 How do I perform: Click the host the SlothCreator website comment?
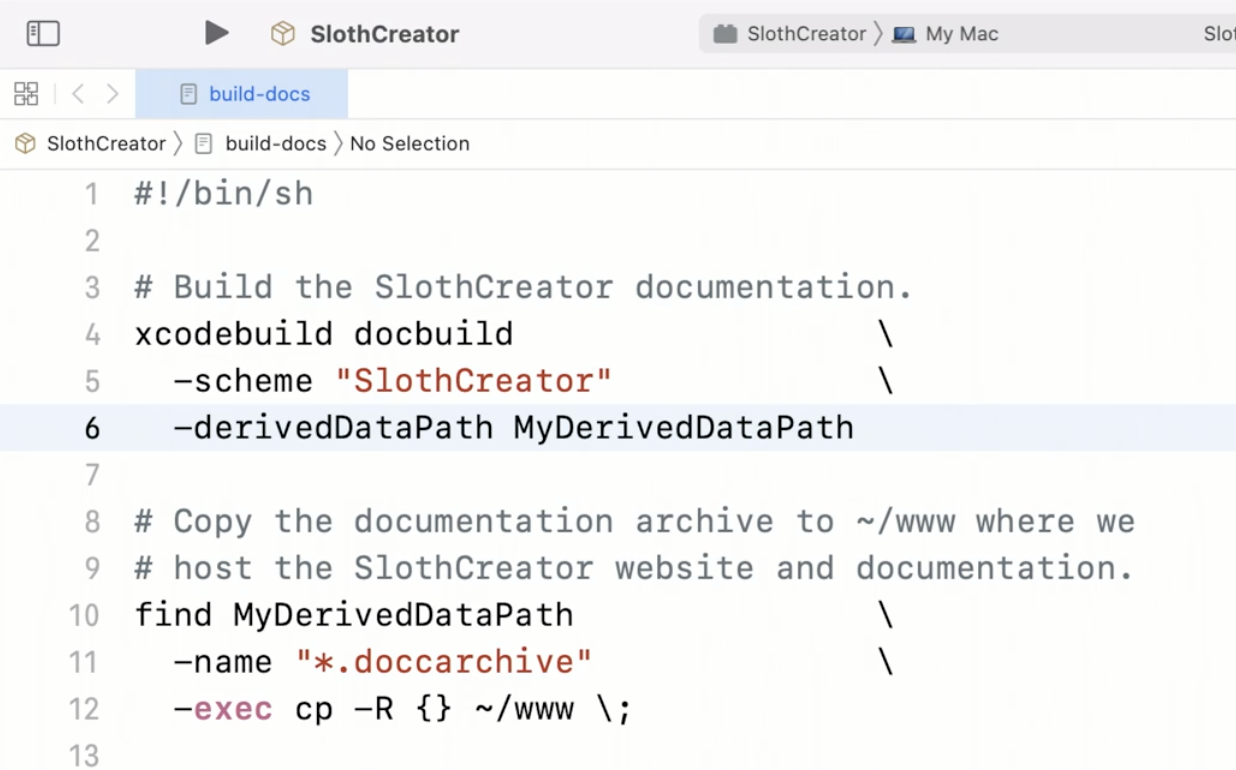(x=635, y=569)
